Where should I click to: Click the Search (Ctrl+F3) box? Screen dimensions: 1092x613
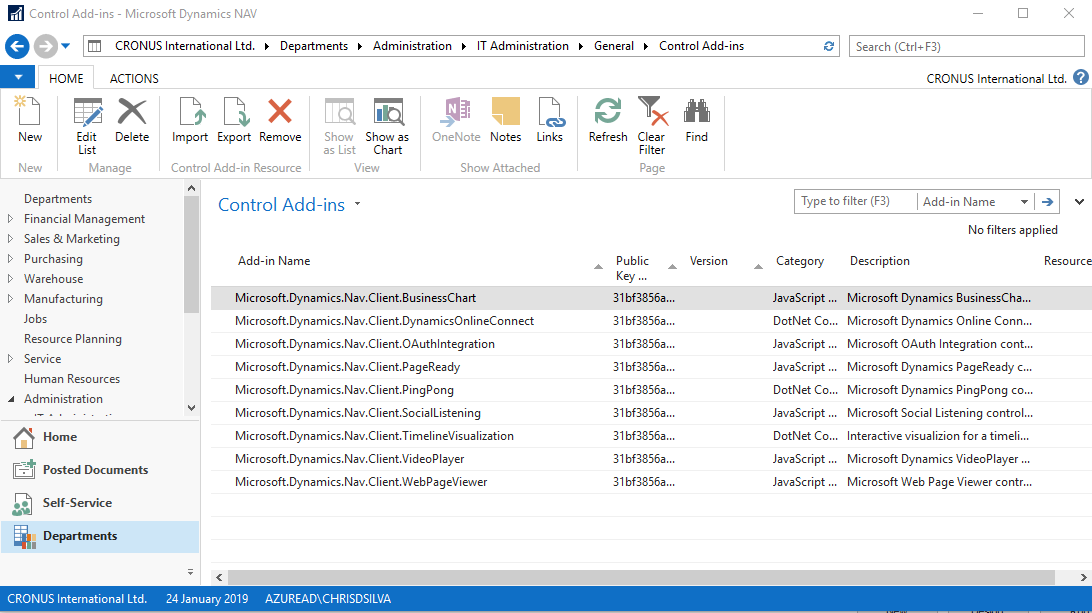click(967, 47)
